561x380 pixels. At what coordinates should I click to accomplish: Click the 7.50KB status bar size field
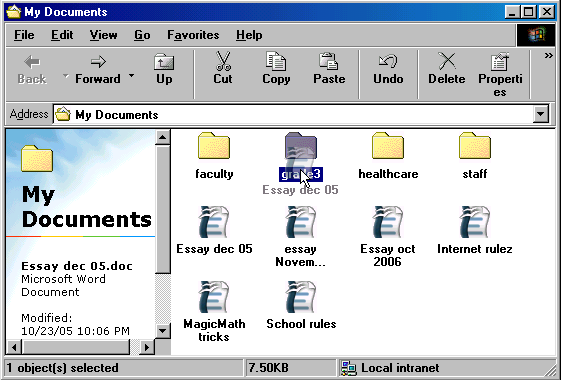click(290, 368)
